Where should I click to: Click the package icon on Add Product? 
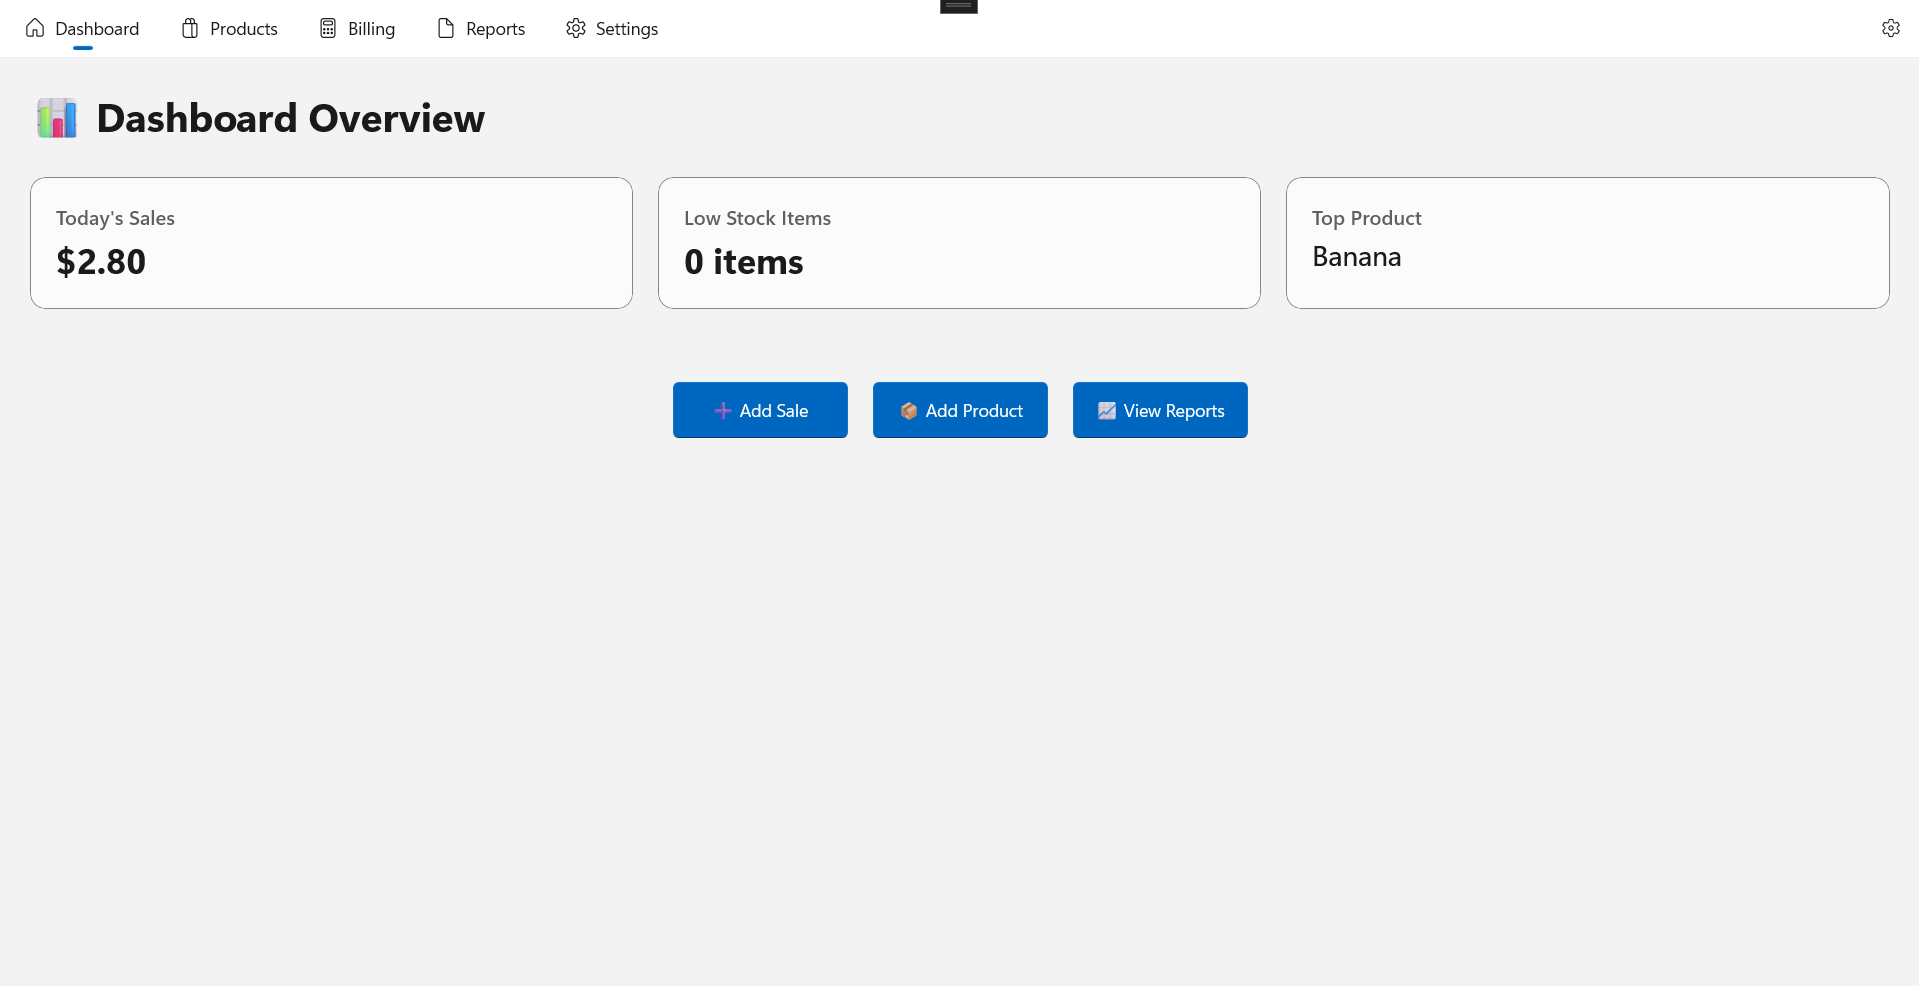click(x=909, y=411)
